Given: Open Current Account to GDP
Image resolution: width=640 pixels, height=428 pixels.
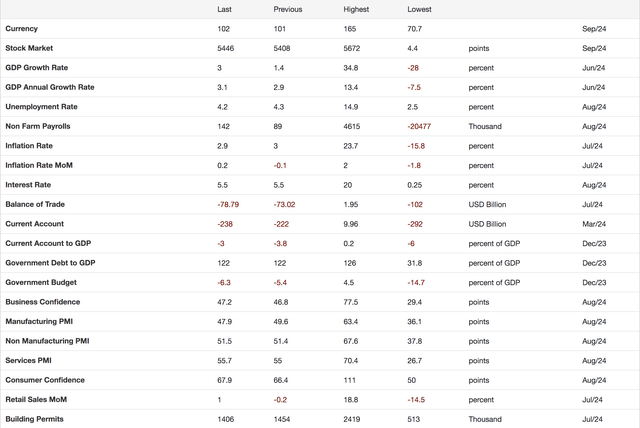Looking at the screenshot, I should pos(48,243).
